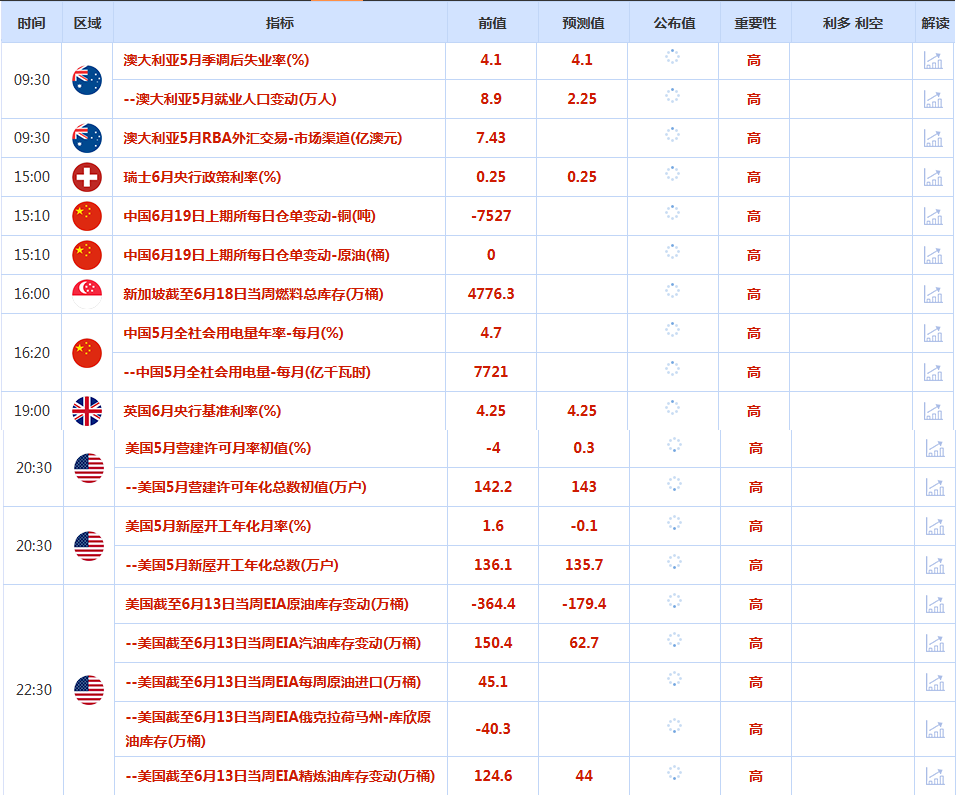Open chart analysis icon for Swiss policy rate
Image resolution: width=956 pixels, height=795 pixels.
click(933, 177)
